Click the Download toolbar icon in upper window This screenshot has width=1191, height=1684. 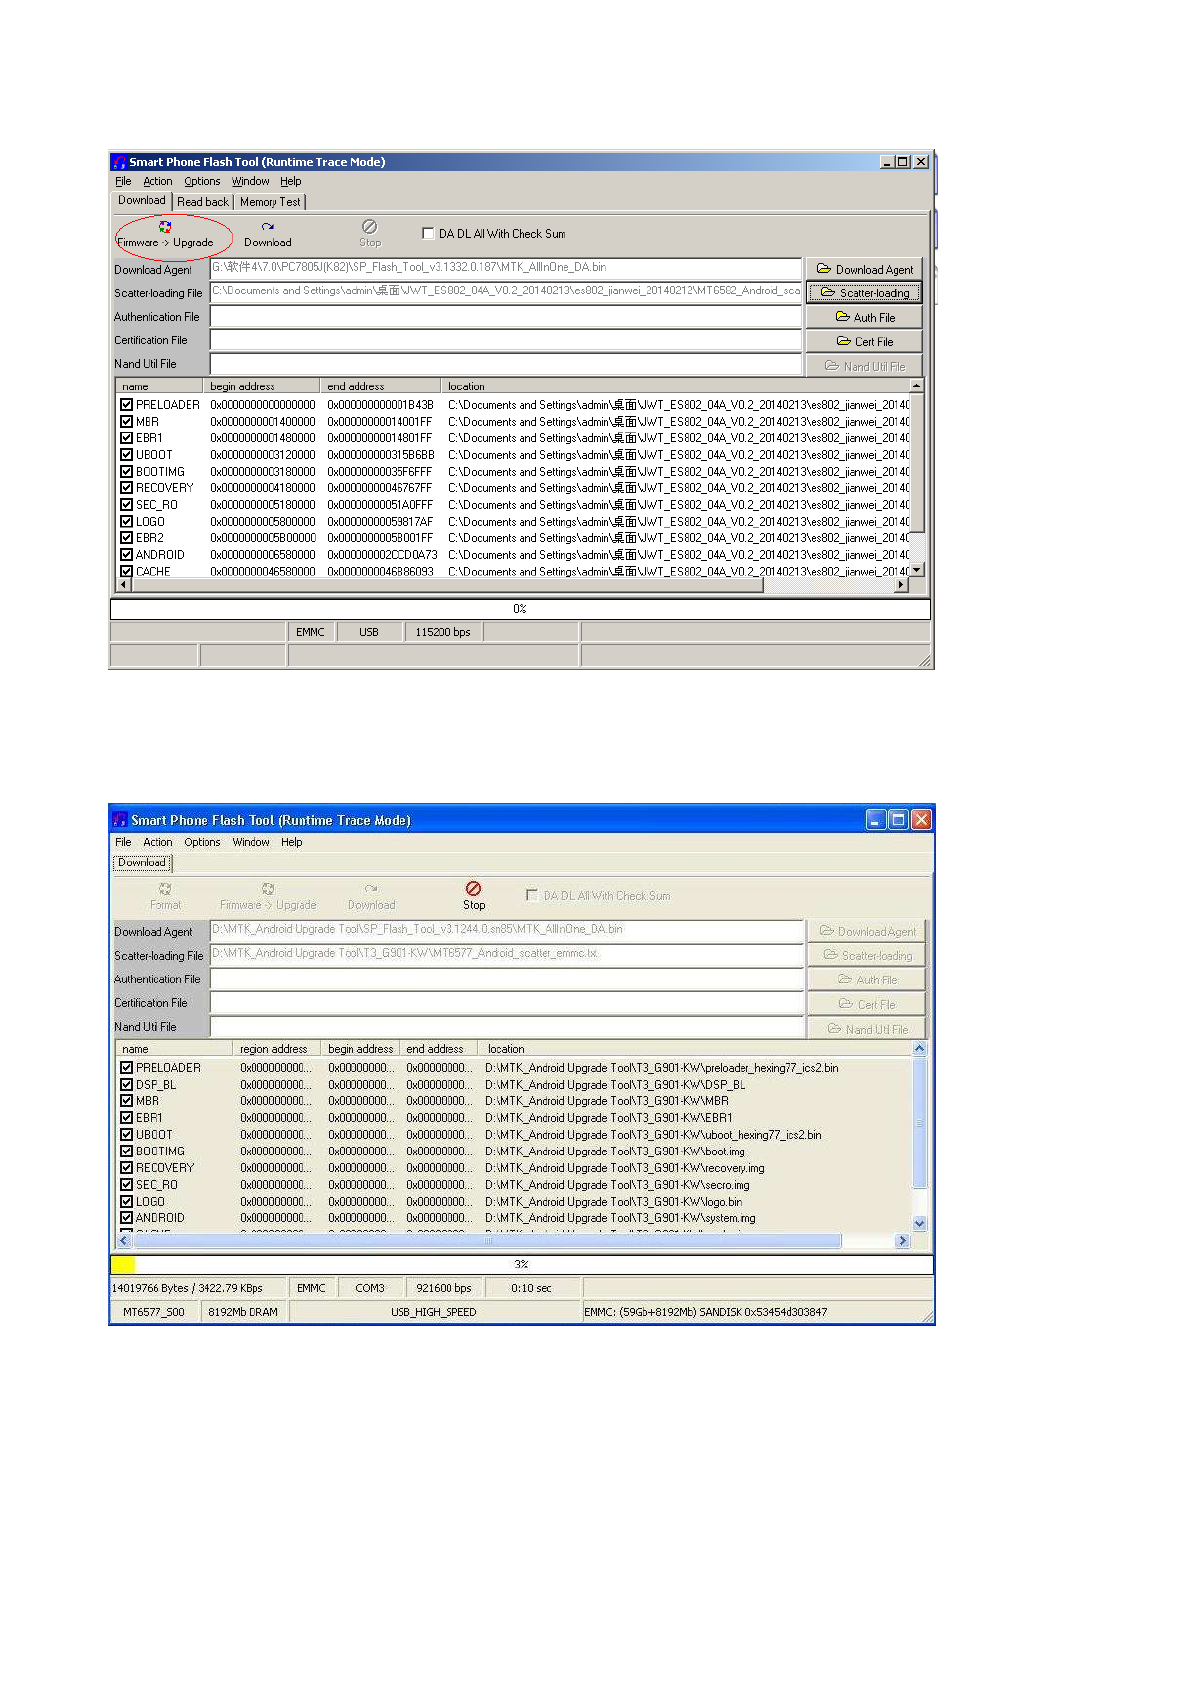tap(268, 235)
